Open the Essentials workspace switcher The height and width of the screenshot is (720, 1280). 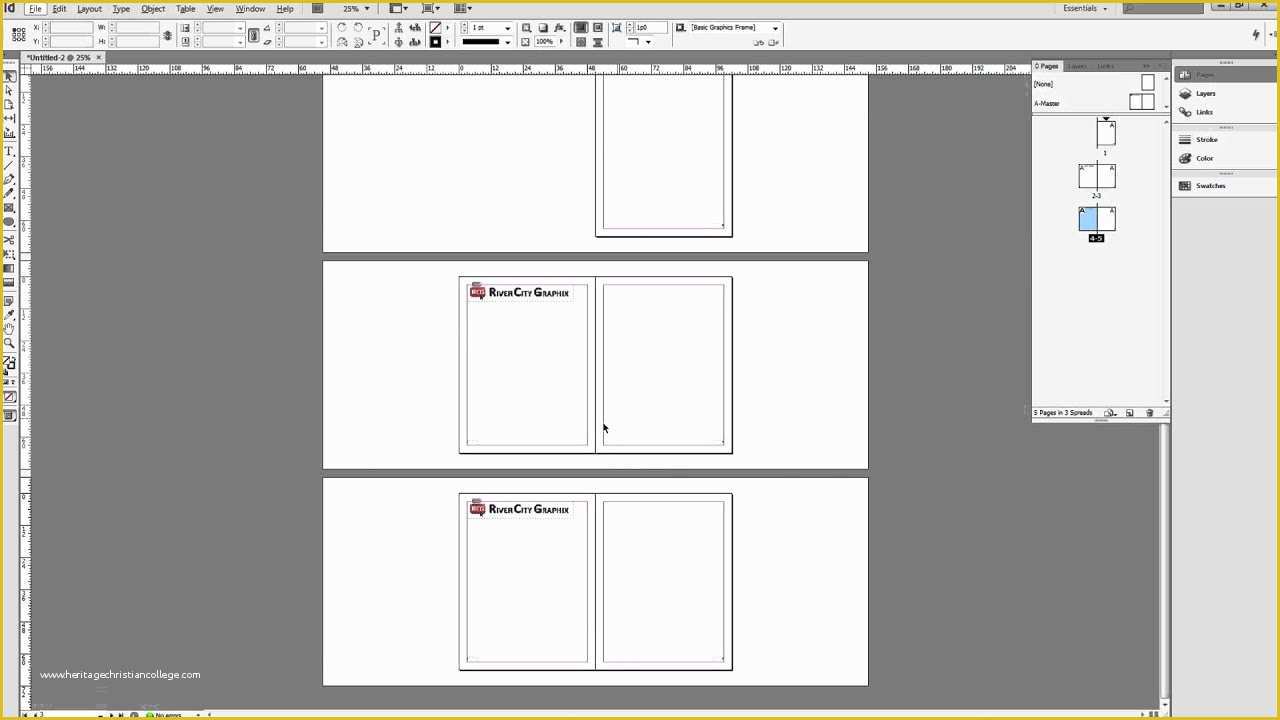coord(1085,8)
